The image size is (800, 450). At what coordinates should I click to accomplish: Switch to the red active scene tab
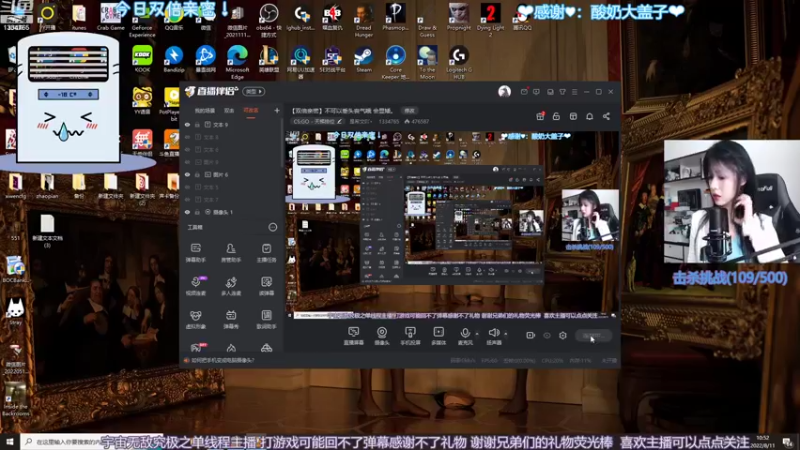click(251, 111)
